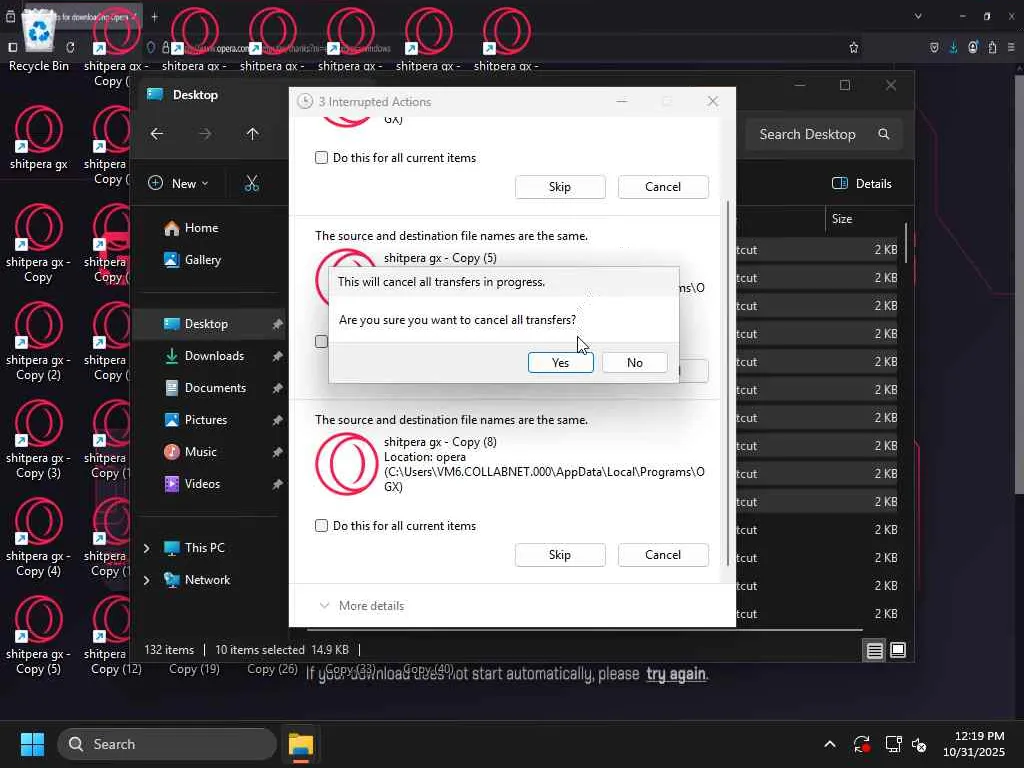Go up one folder level in Explorer
1024x768 pixels.
(253, 134)
